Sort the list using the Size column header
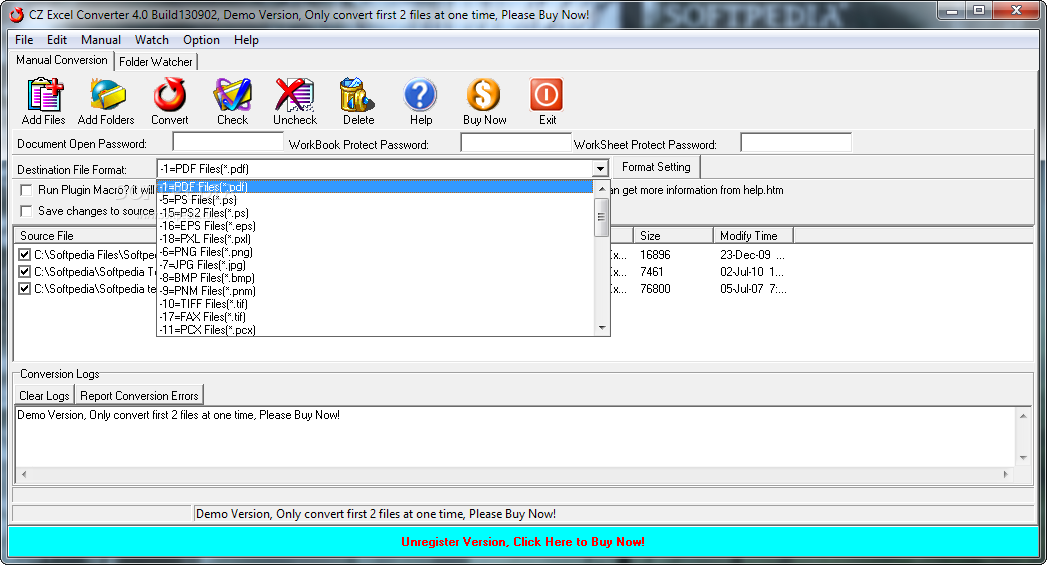Viewport: 1047px width, 565px height. (x=672, y=236)
